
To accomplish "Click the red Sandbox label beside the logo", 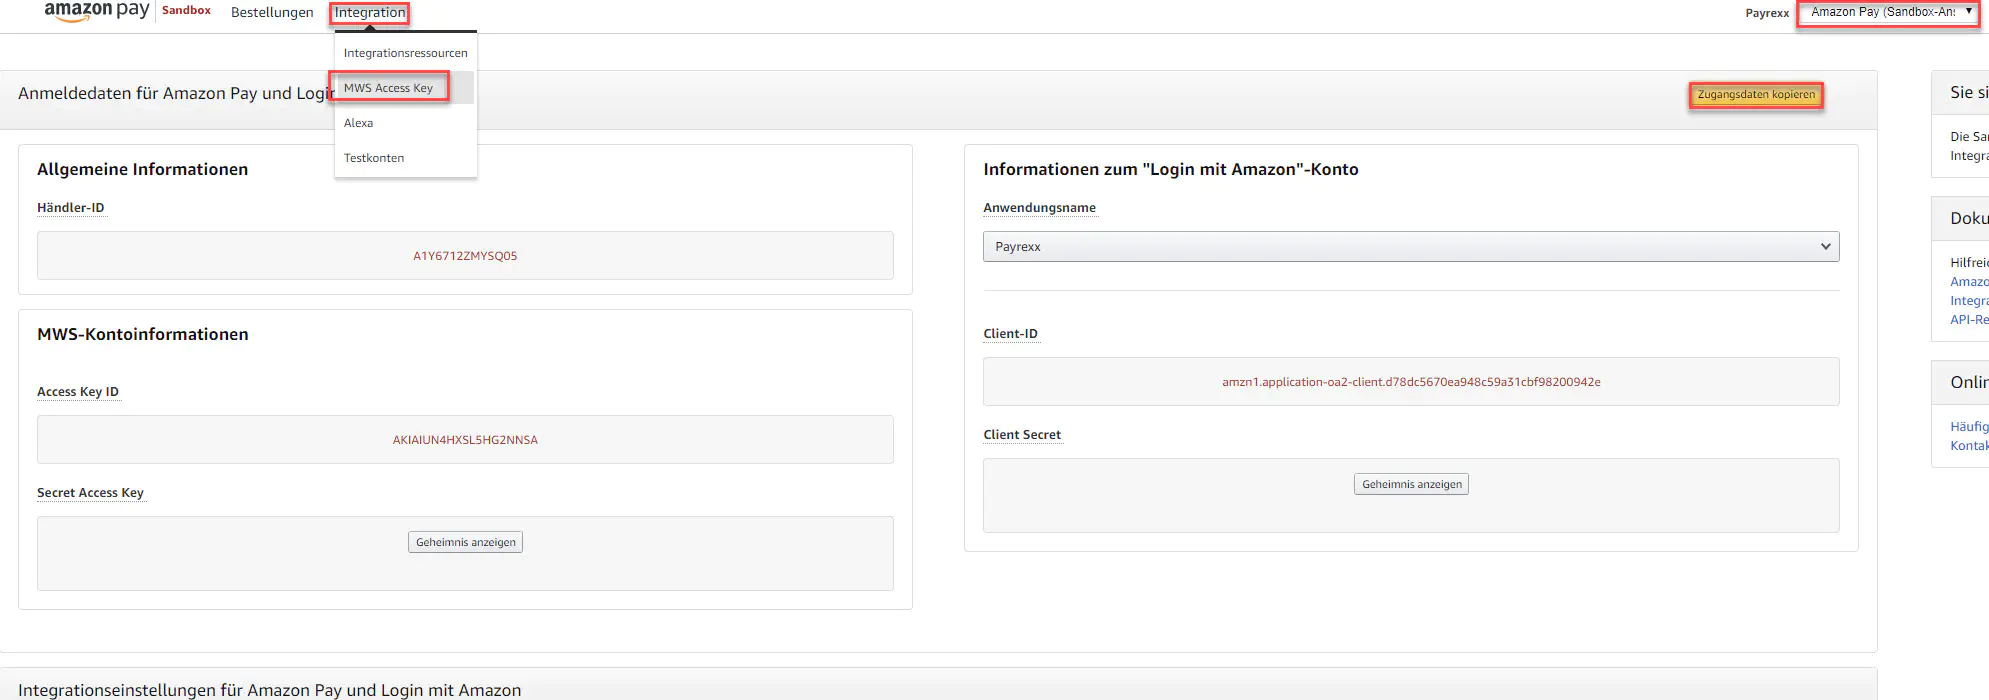I will coord(186,11).
